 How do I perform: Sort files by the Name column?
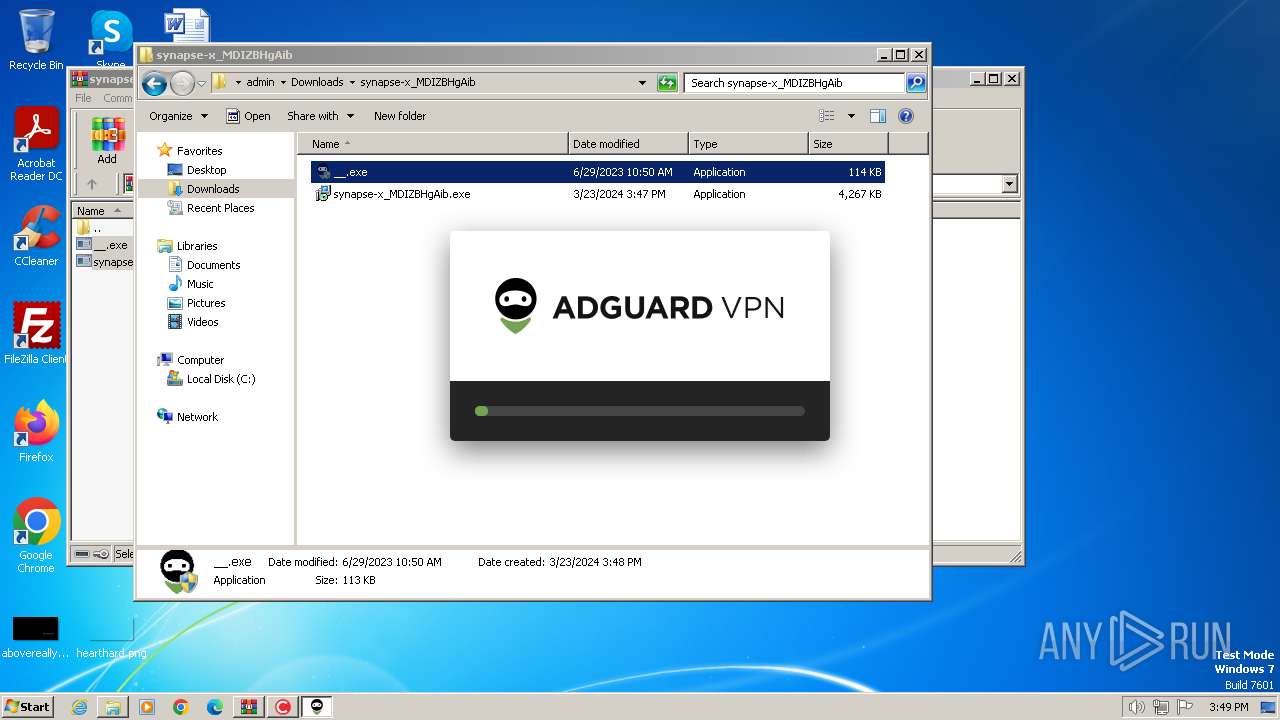click(x=432, y=144)
